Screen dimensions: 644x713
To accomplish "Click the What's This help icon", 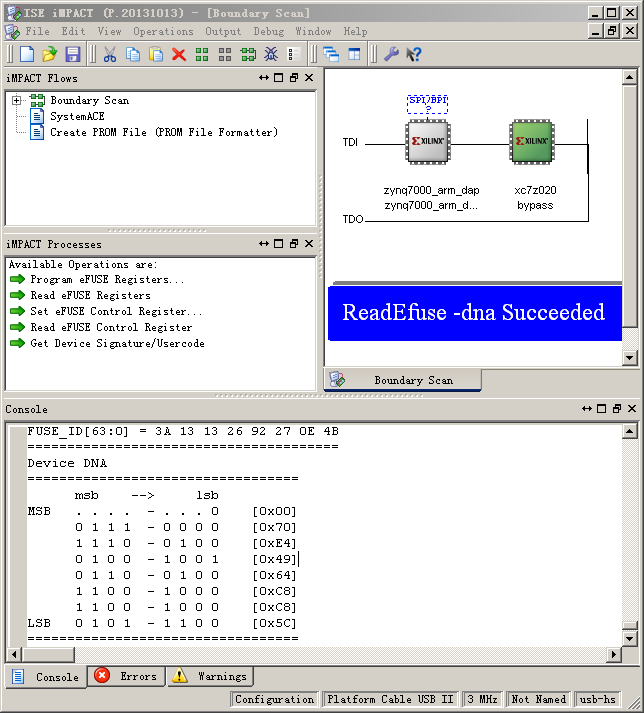I will click(x=414, y=54).
